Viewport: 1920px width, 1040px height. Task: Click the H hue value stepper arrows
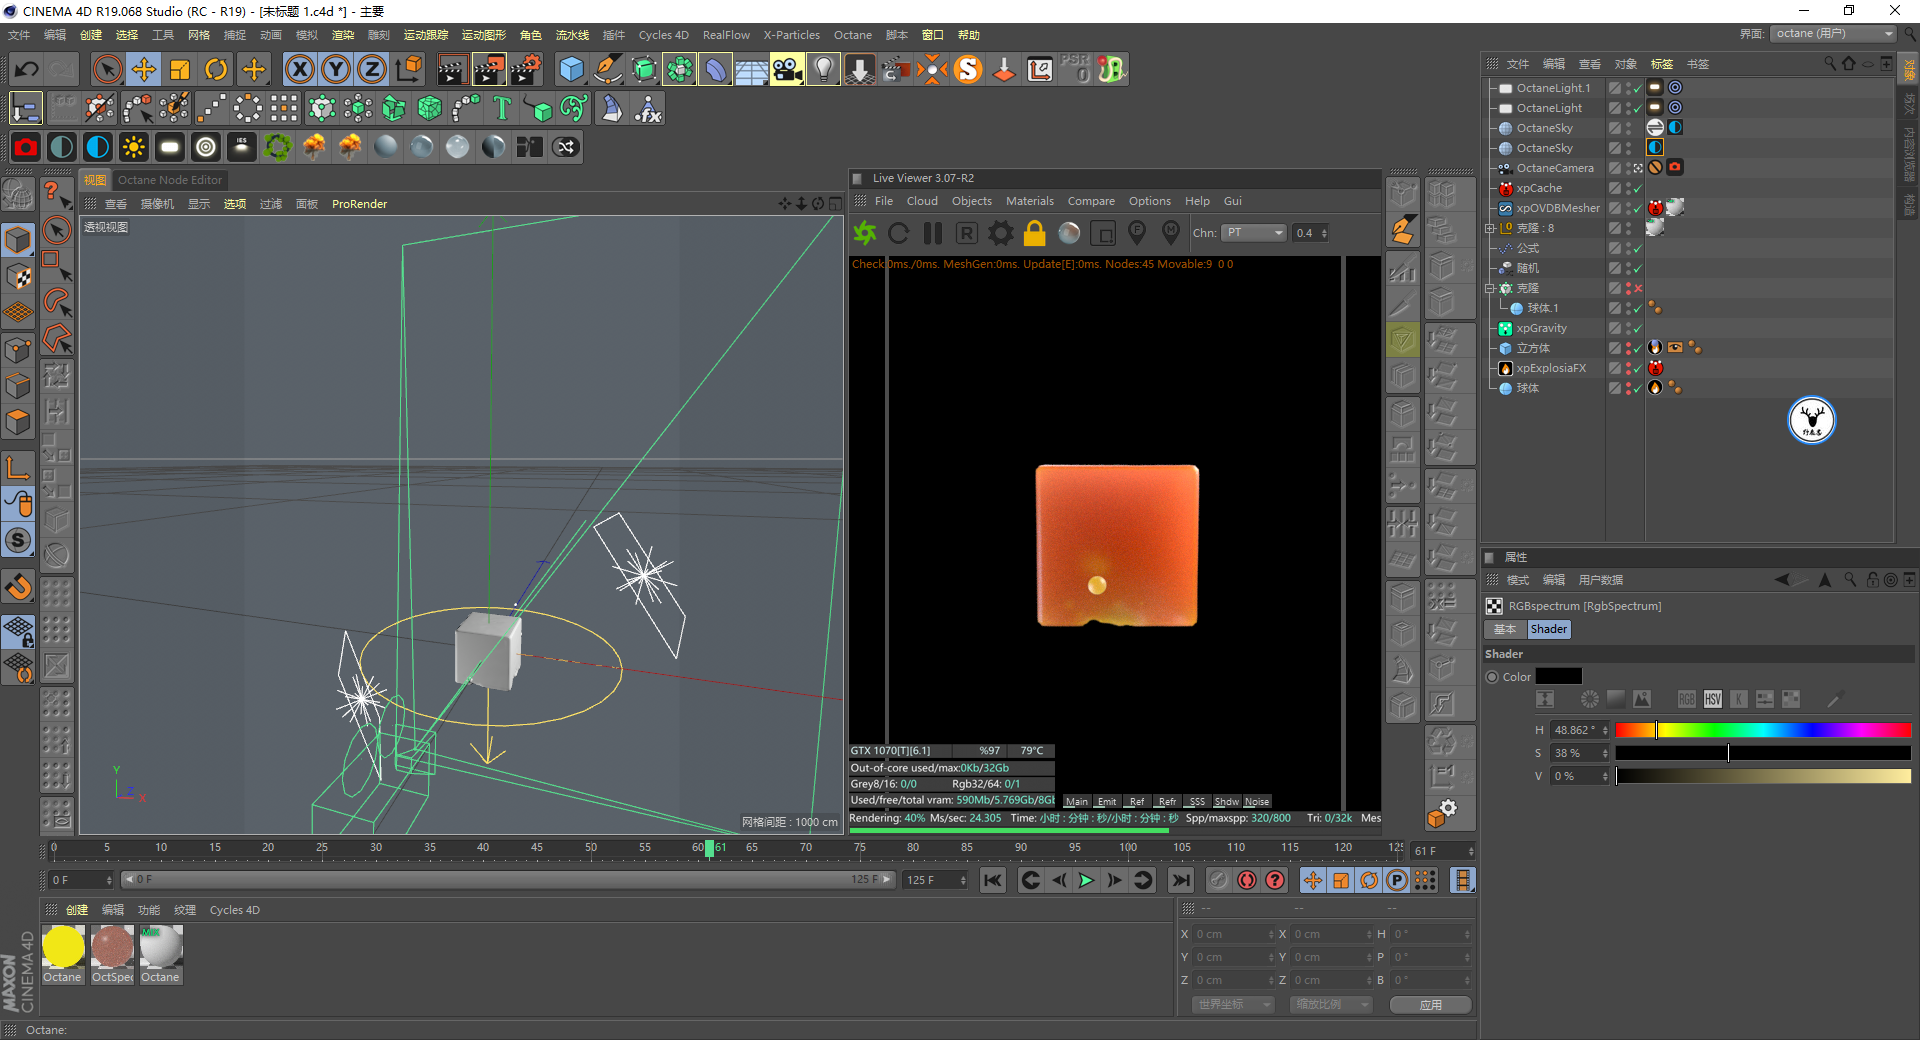coord(1605,730)
